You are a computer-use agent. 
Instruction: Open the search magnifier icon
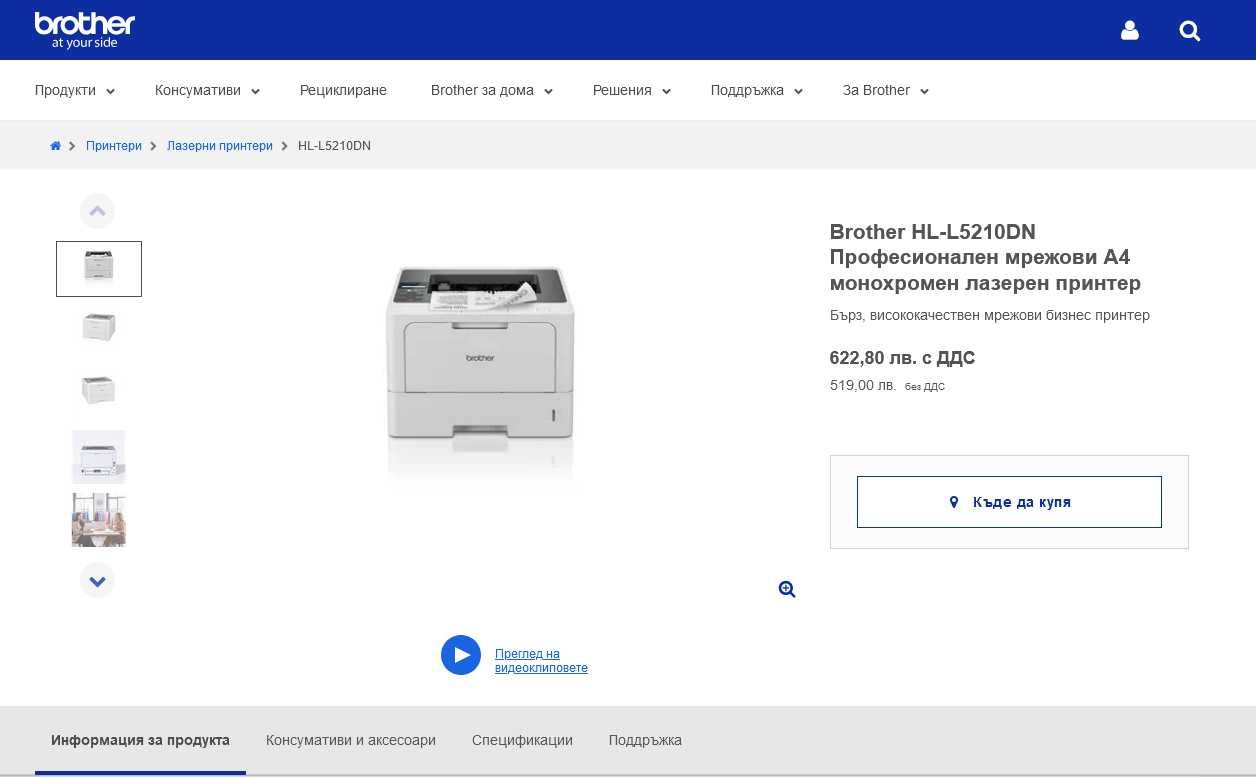(1190, 31)
